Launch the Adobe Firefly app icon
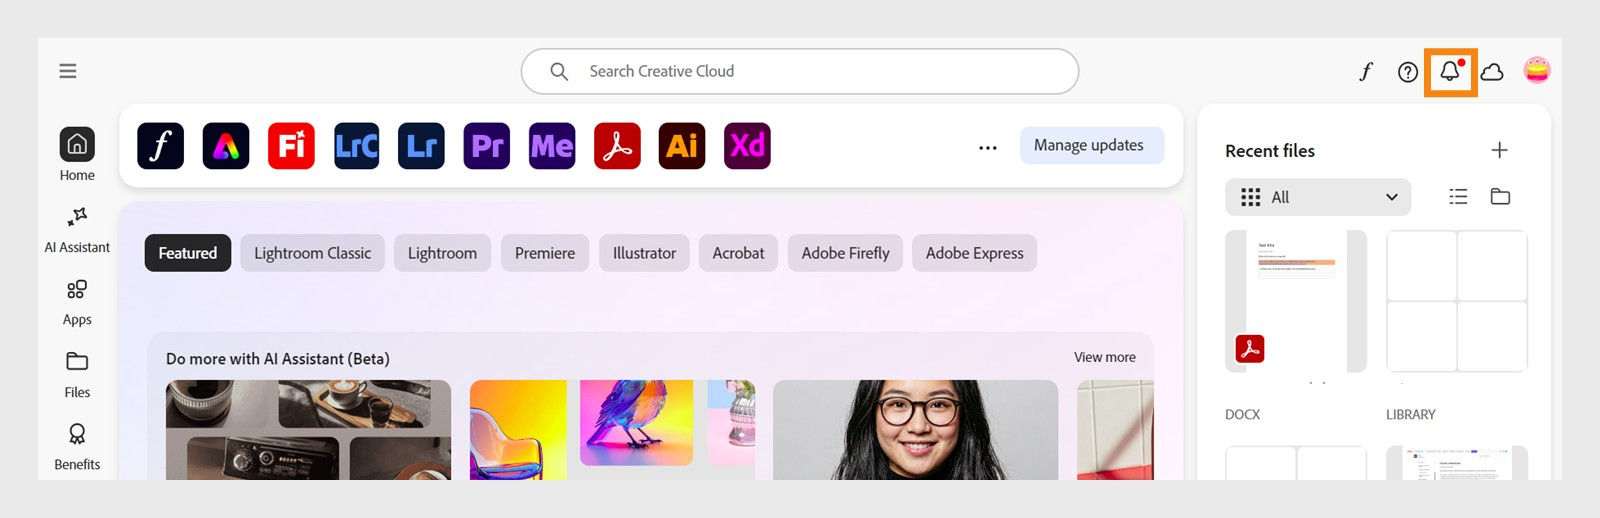The width and height of the screenshot is (1600, 518). coord(291,146)
